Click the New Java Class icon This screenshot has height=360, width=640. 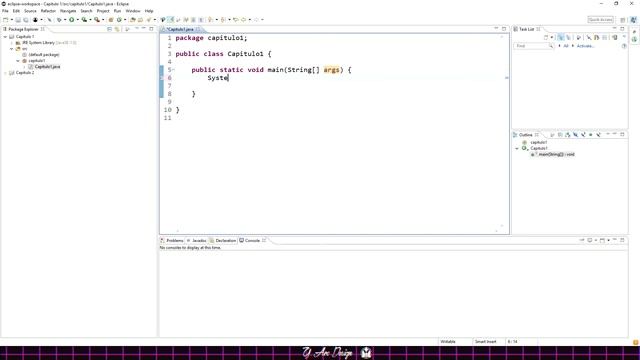[119, 20]
